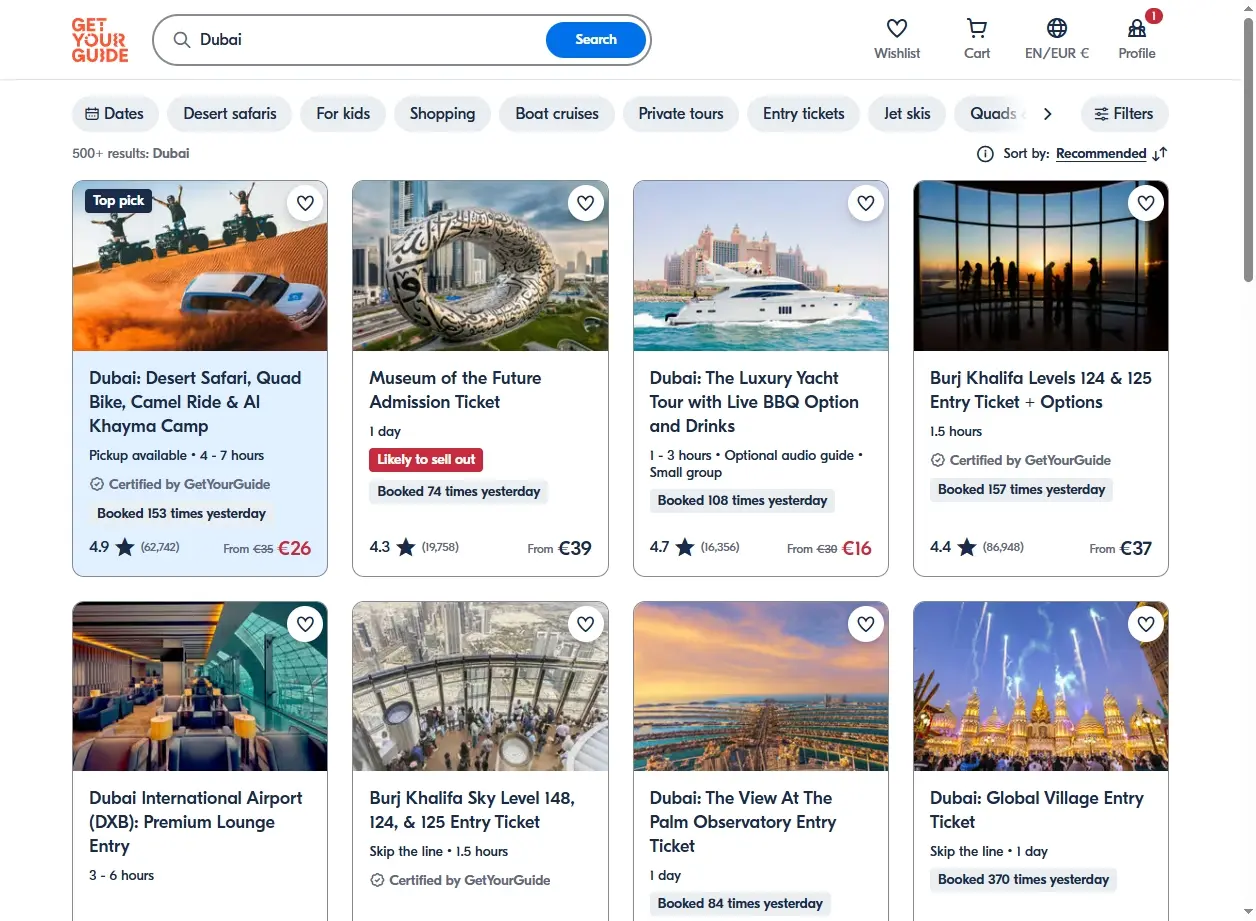
Task: Select the Private tours filter chip
Action: (x=681, y=114)
